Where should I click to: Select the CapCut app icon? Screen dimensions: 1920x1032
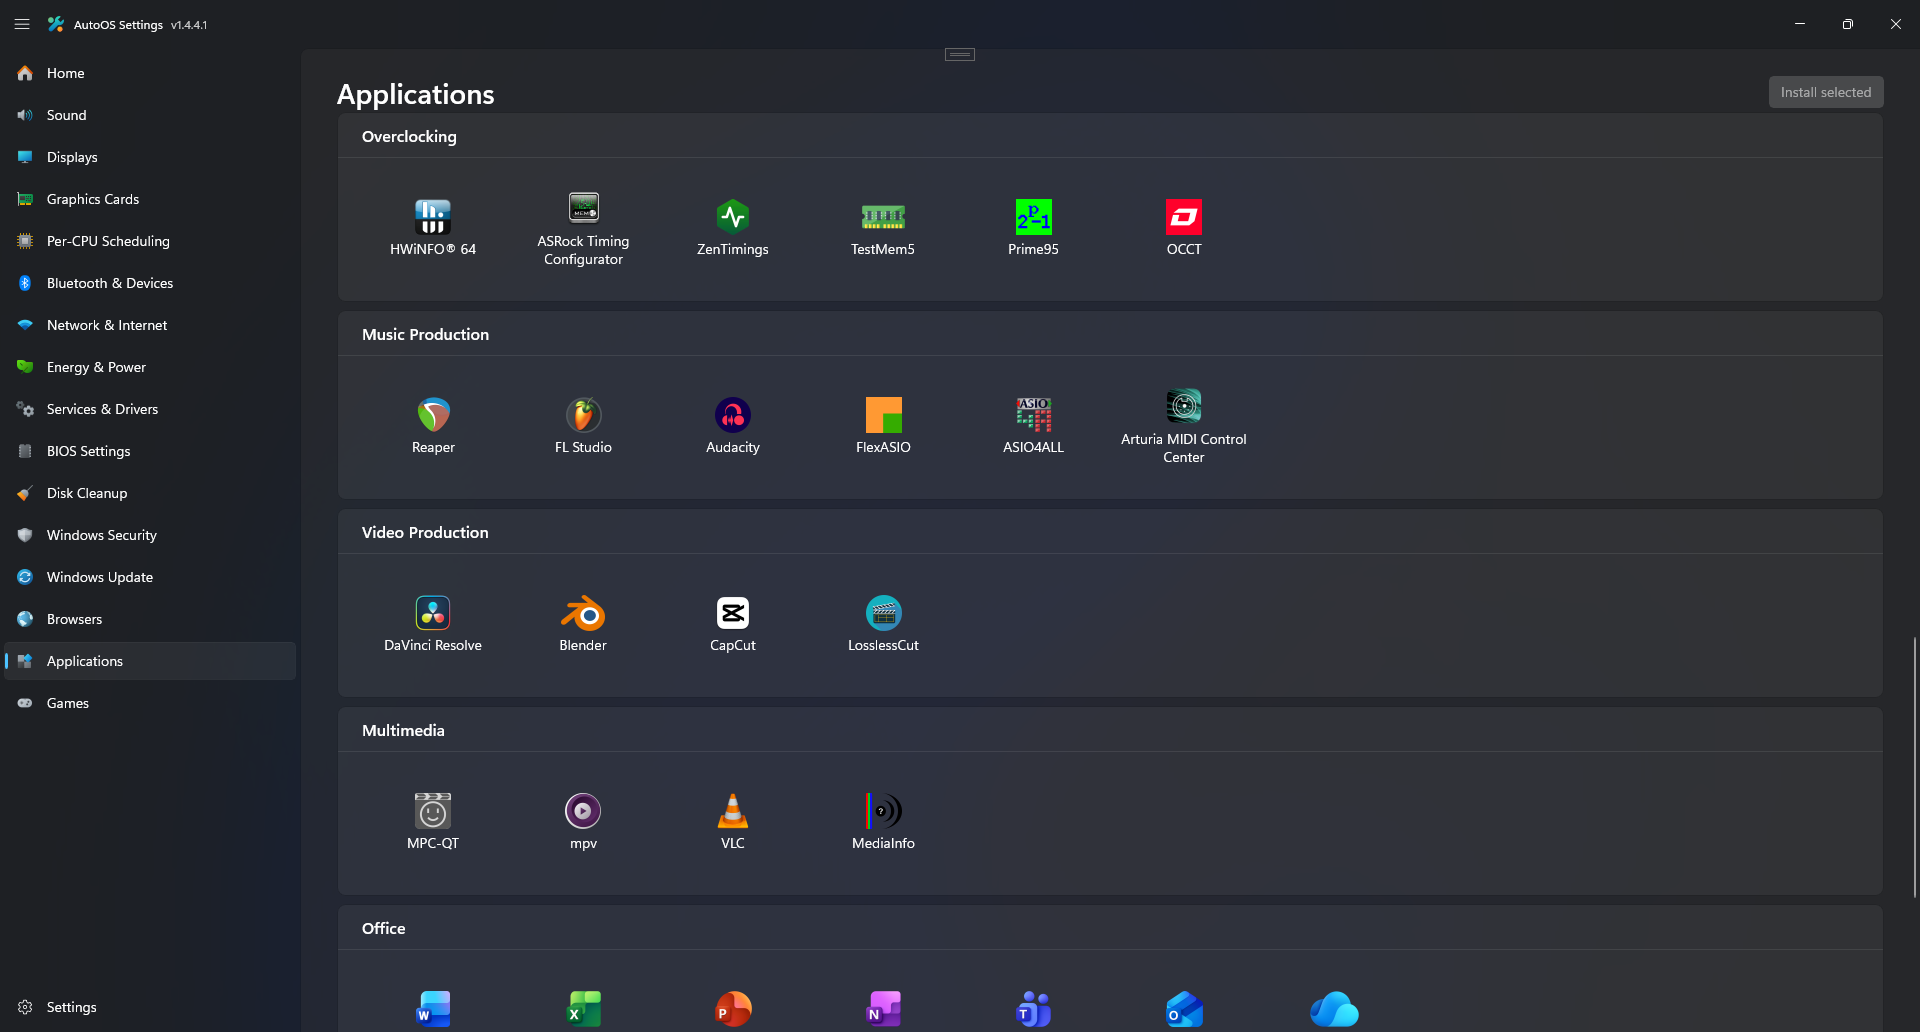(733, 612)
